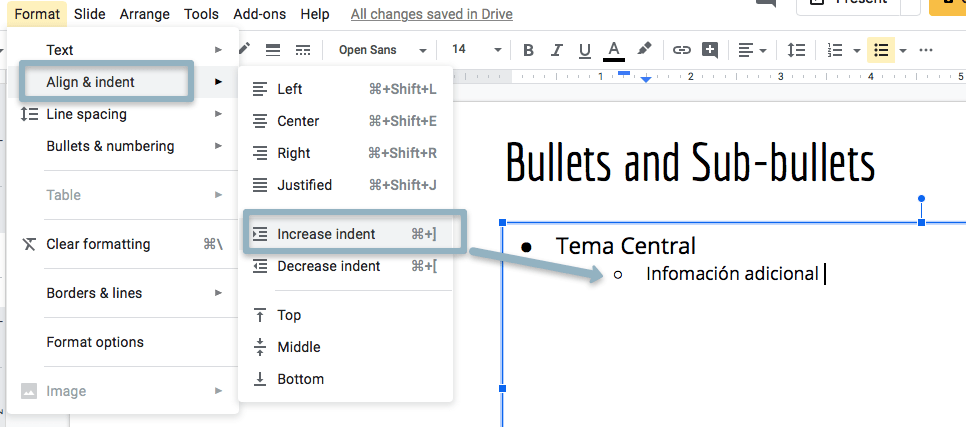The image size is (966, 427).
Task: Click All changes saved in Drive link
Action: tap(431, 14)
